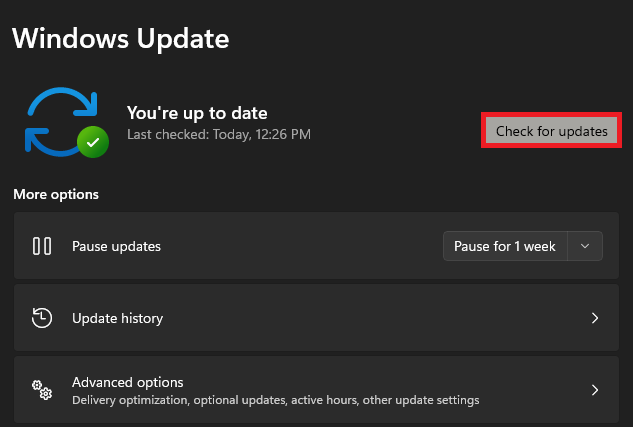
Task: Click the Windows Update page heading
Action: (120, 39)
